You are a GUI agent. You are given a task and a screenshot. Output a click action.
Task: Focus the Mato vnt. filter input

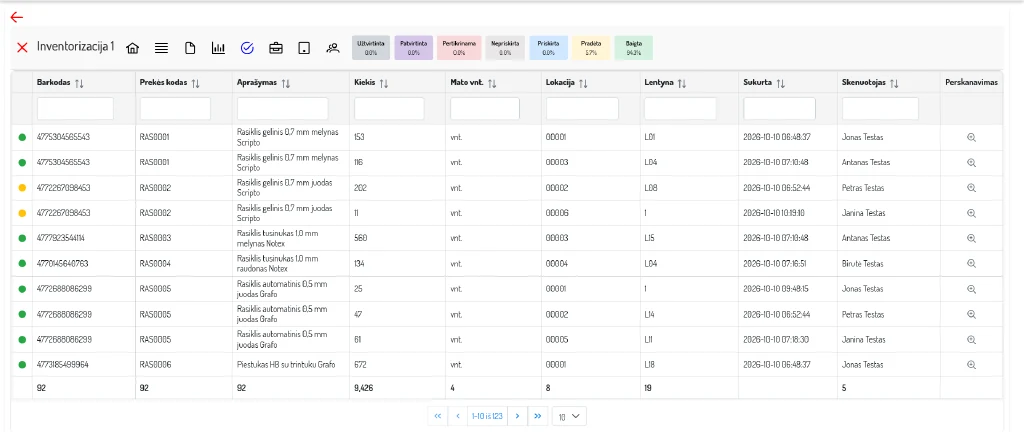pos(485,108)
